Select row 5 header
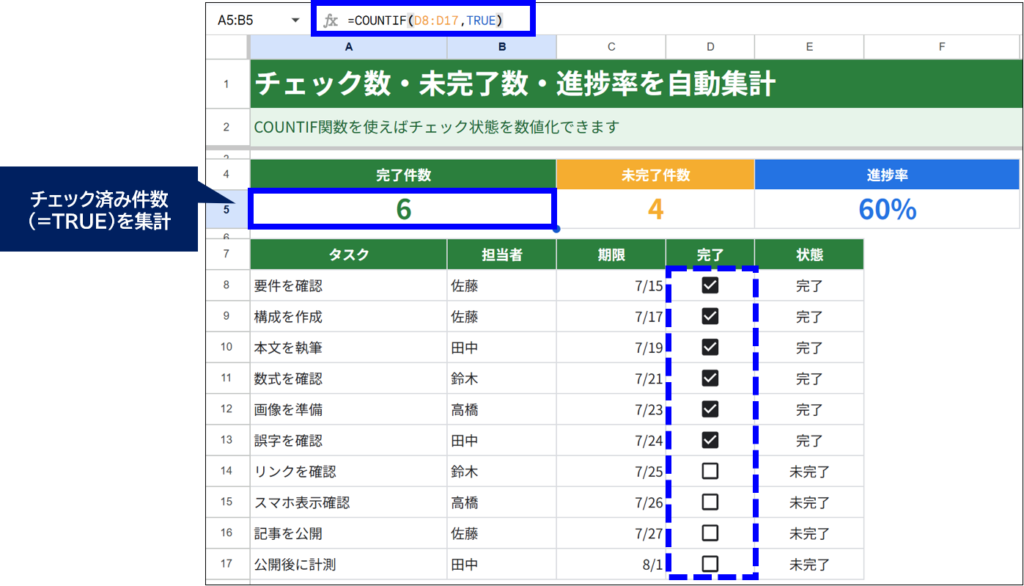Image resolution: width=1024 pixels, height=586 pixels. click(227, 210)
